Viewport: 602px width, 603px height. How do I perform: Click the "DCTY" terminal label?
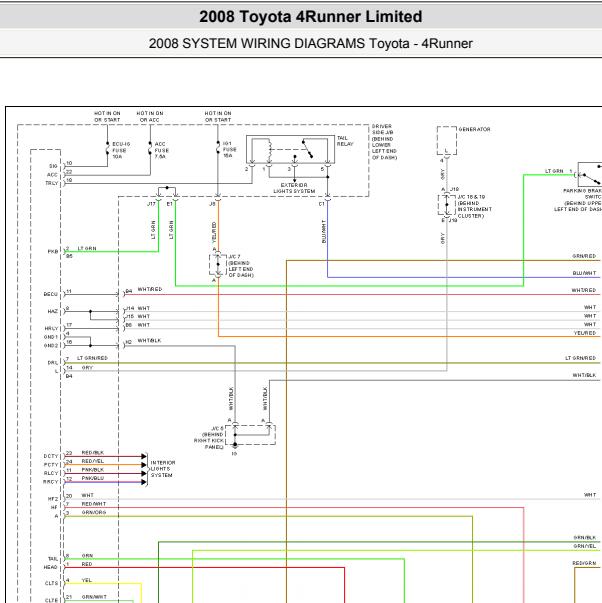[51, 456]
